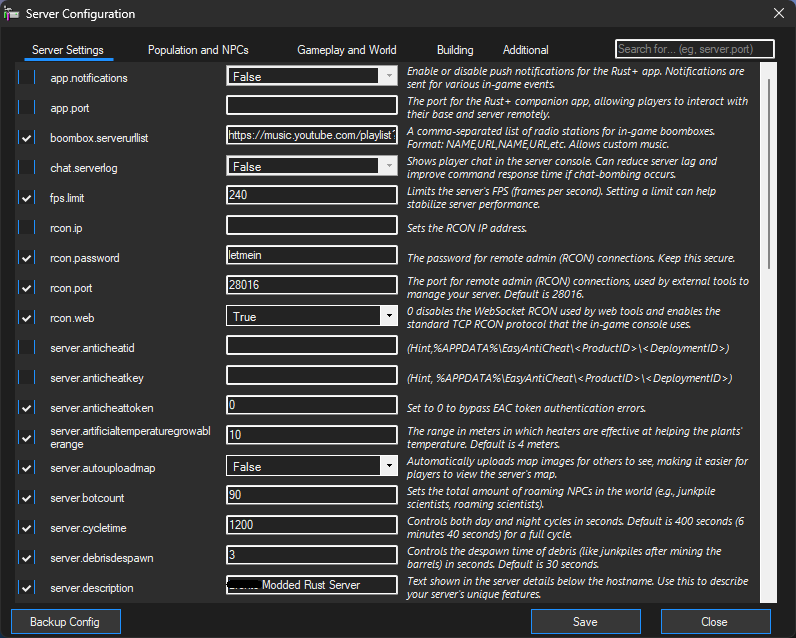796x638 pixels.
Task: Uncheck the rcon.web checkbox
Action: pyautogui.click(x=26, y=318)
